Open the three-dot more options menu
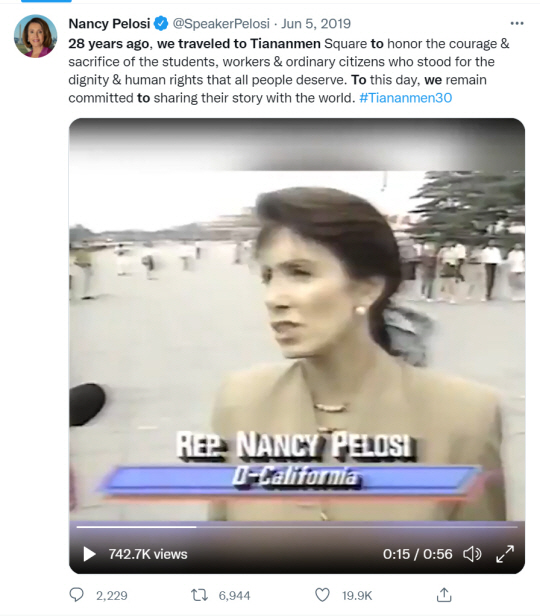 coord(517,24)
